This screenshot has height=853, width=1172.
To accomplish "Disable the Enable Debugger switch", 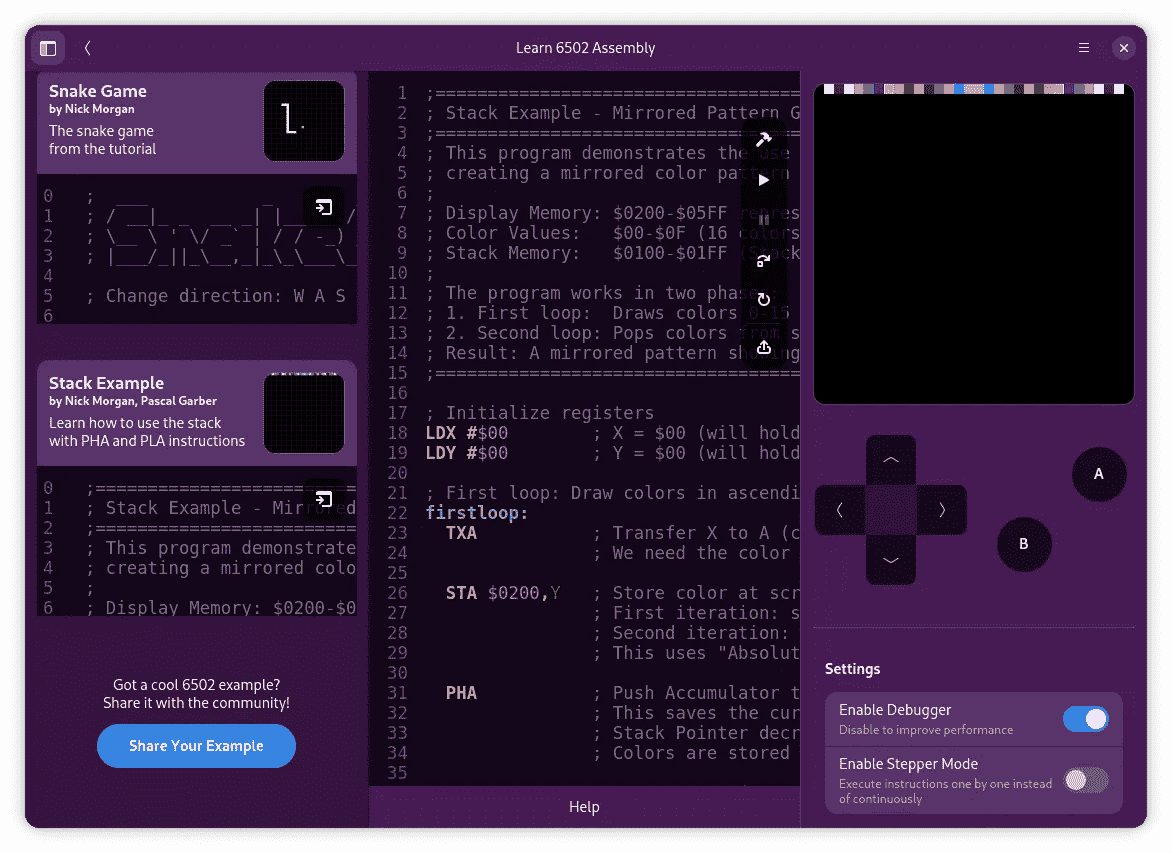I will tap(1085, 719).
